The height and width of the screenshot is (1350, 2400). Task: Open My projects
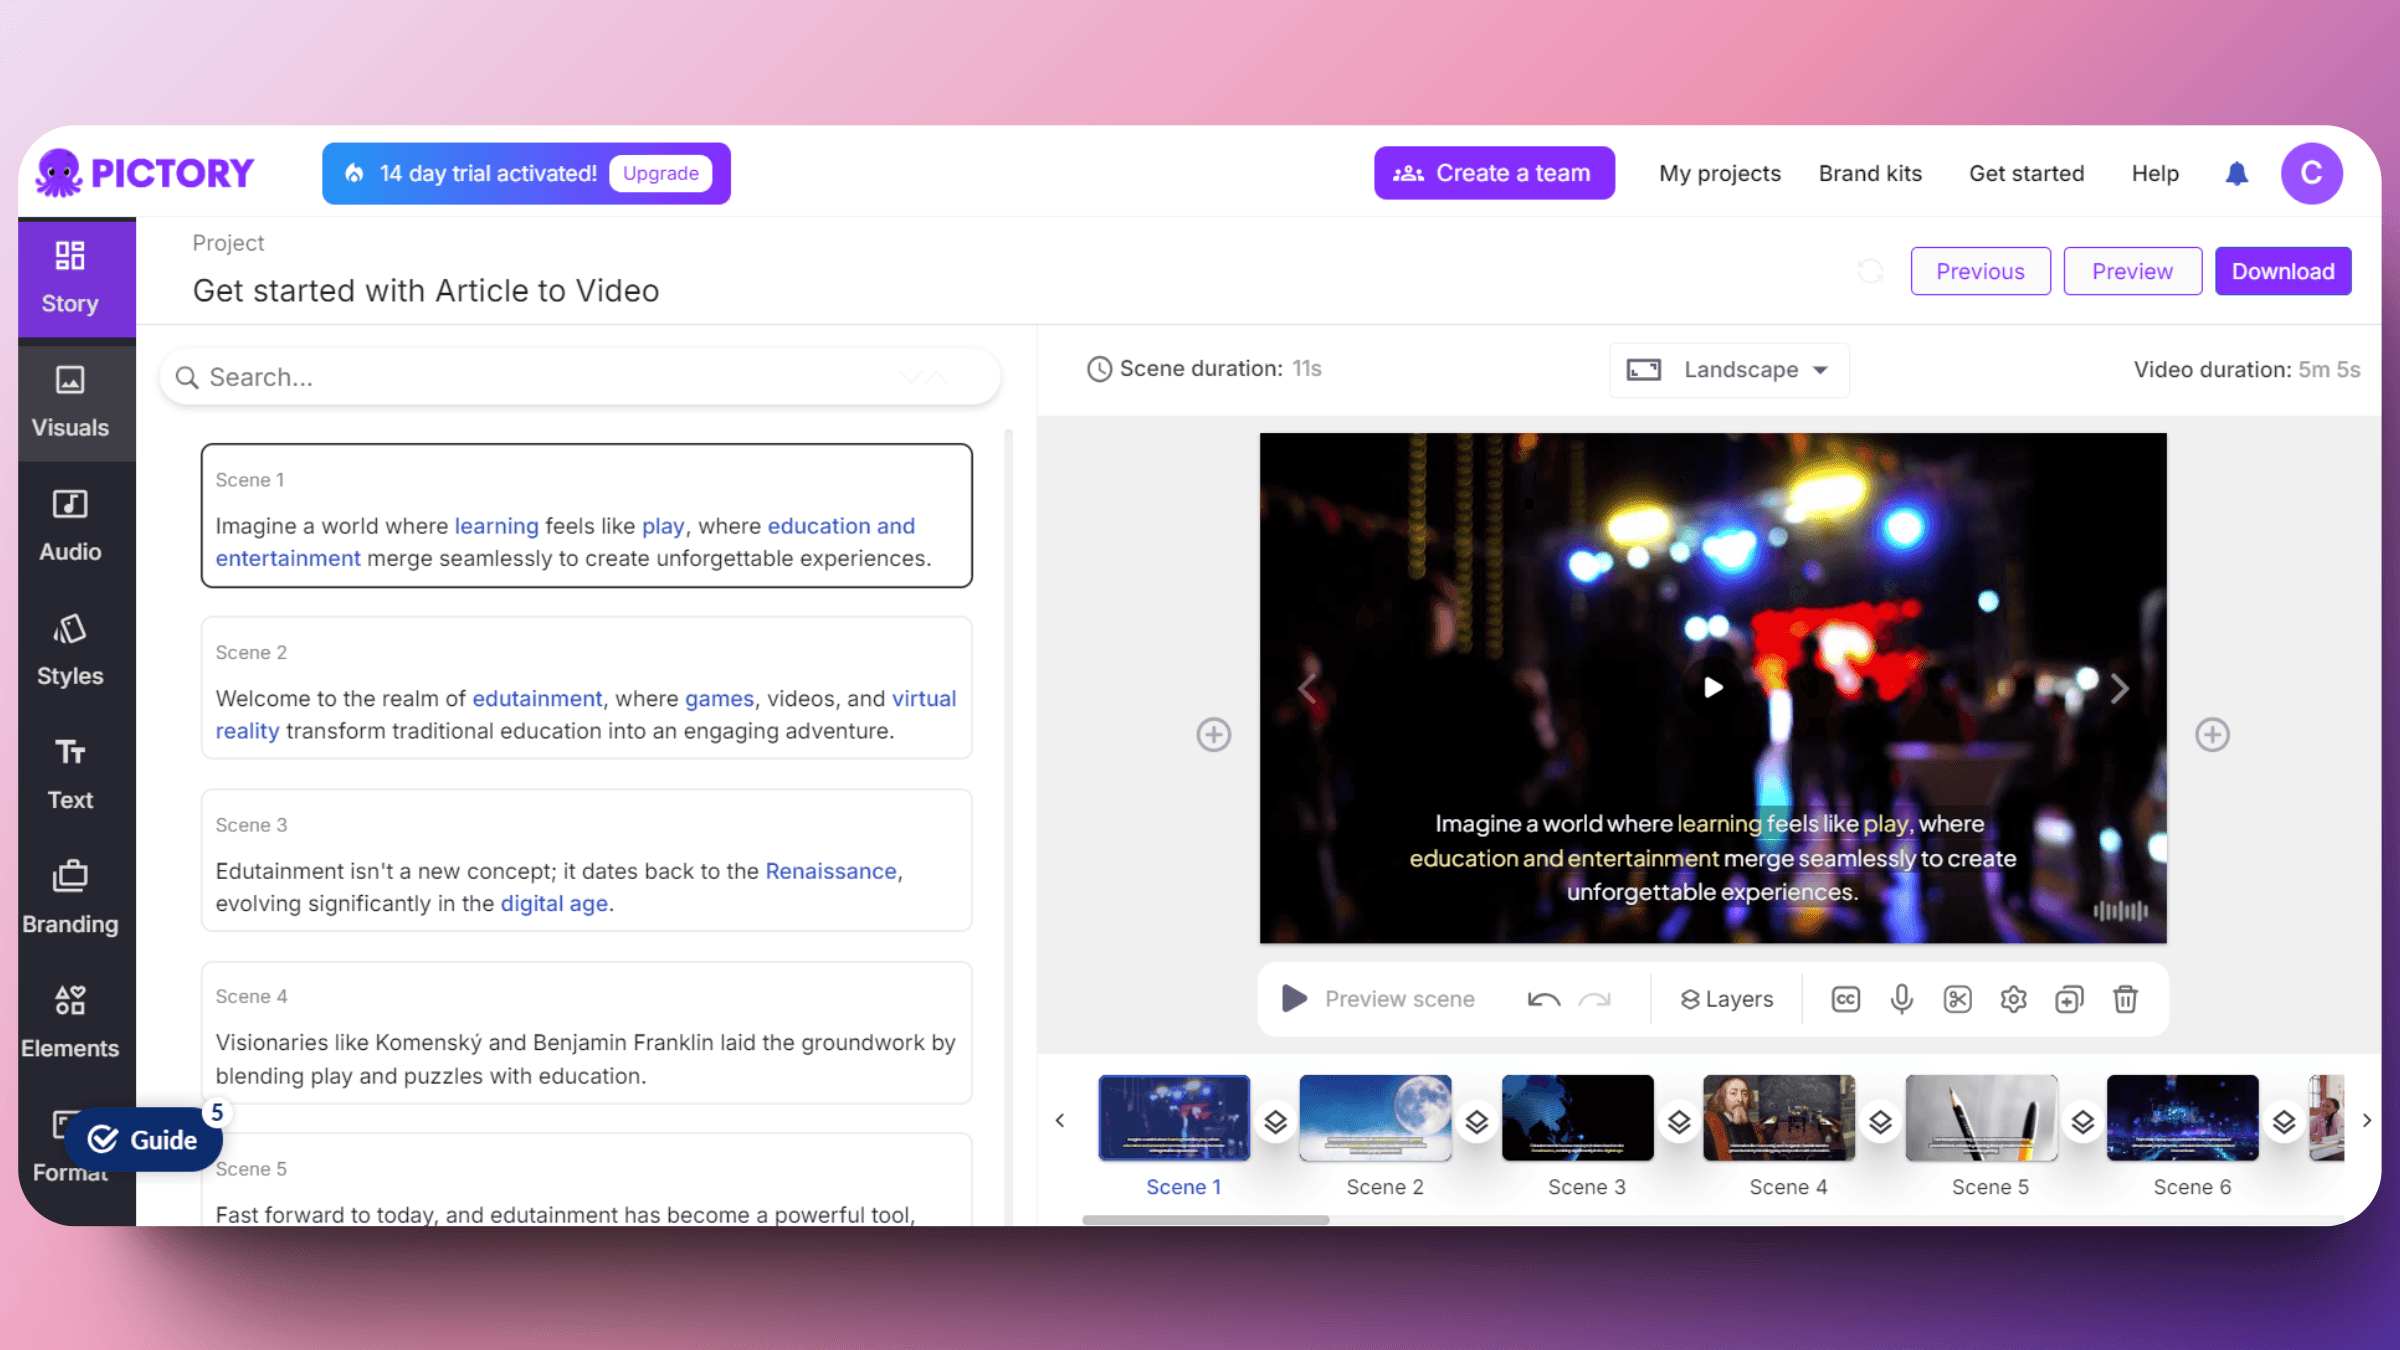(1719, 173)
